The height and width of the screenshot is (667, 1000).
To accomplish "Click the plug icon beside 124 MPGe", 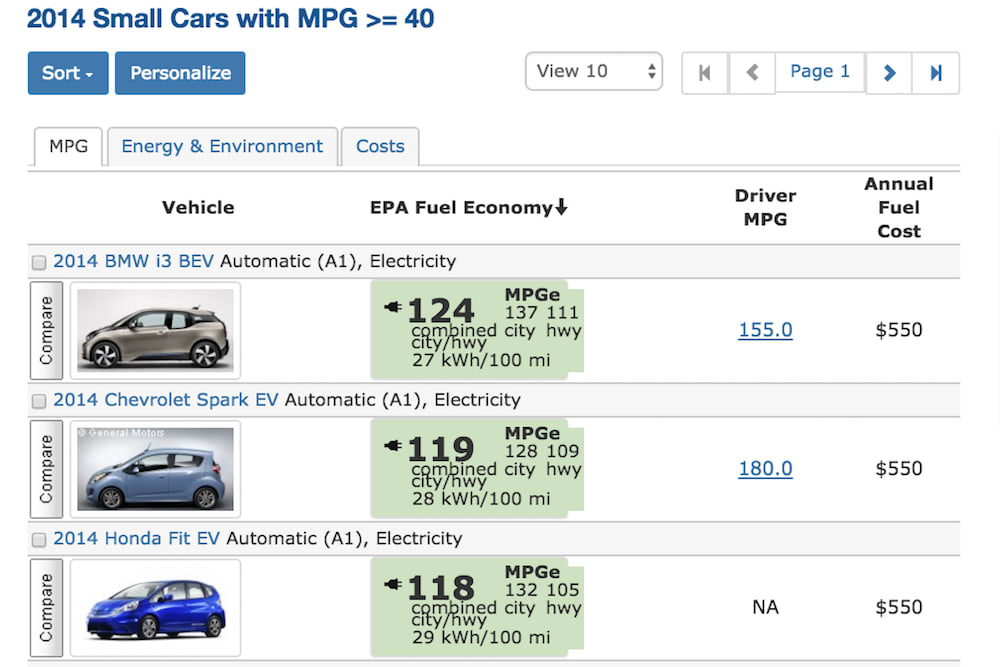I will point(393,307).
